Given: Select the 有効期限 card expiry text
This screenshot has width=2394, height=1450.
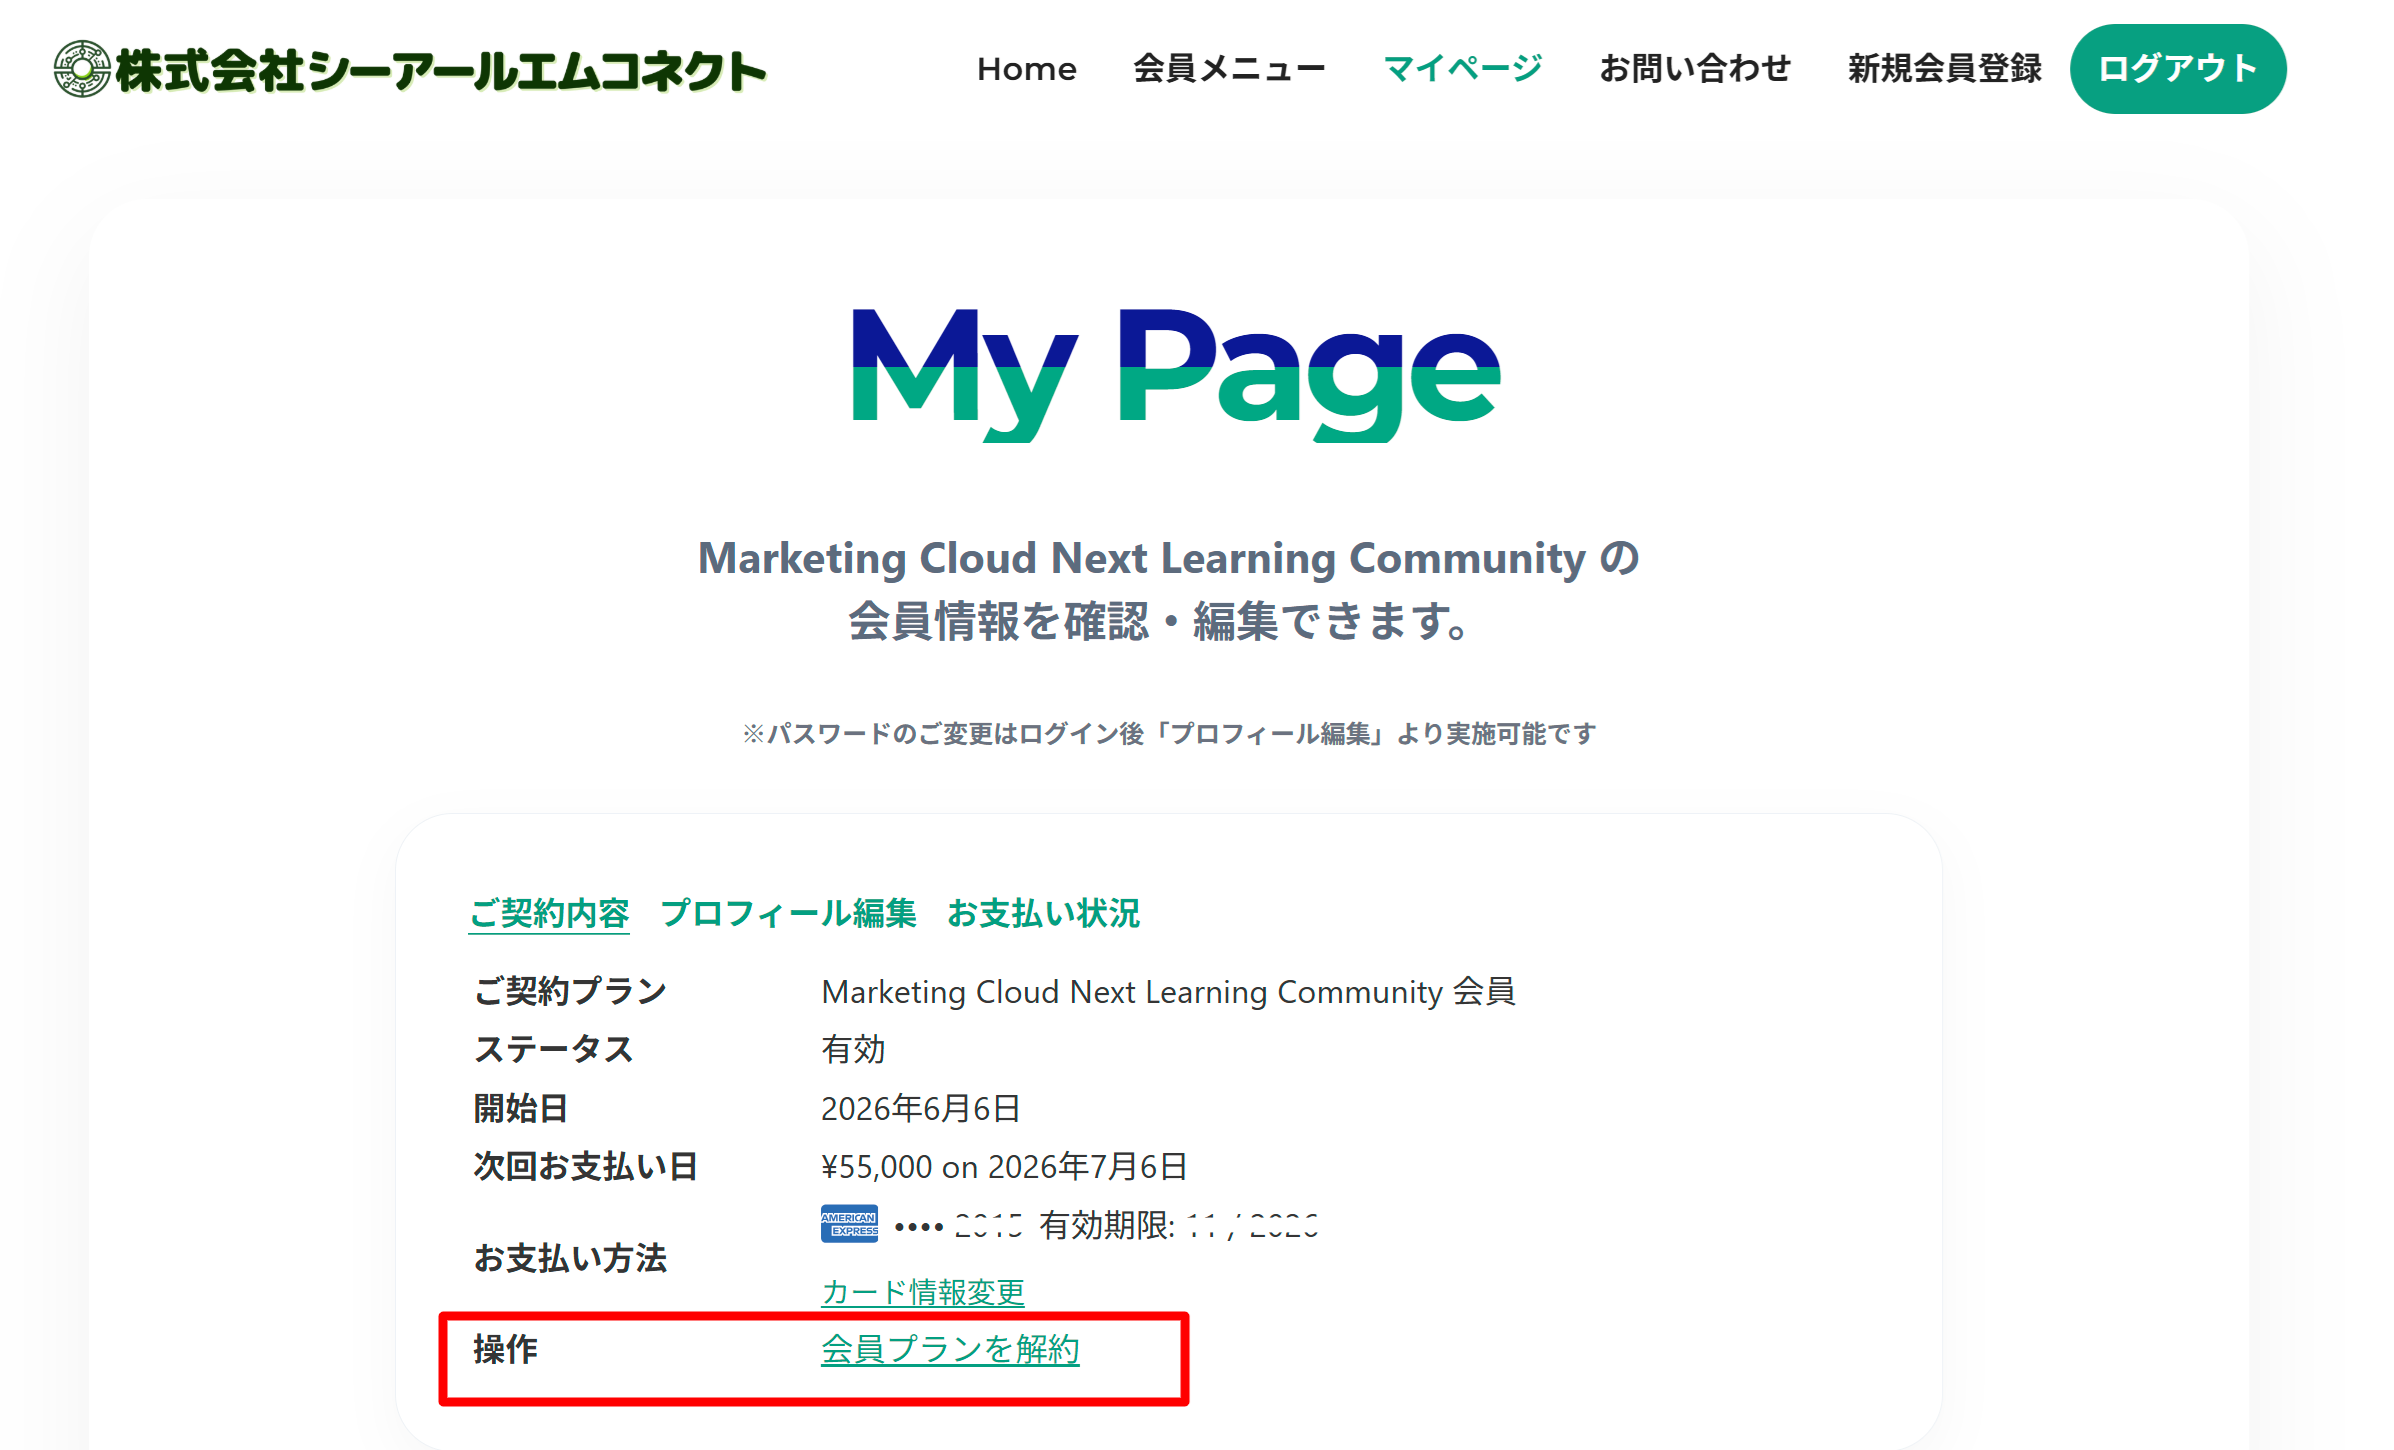Looking at the screenshot, I should point(1179,1225).
